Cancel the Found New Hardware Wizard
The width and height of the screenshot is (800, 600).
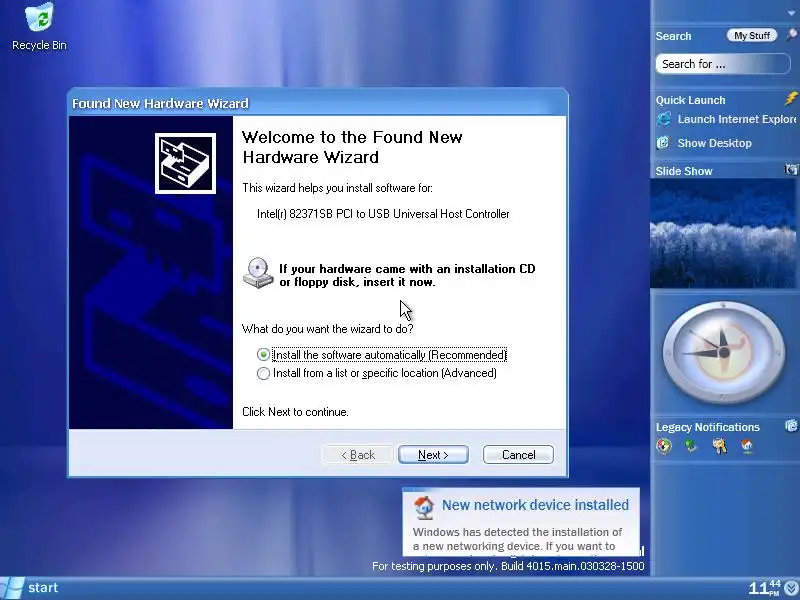coord(518,455)
